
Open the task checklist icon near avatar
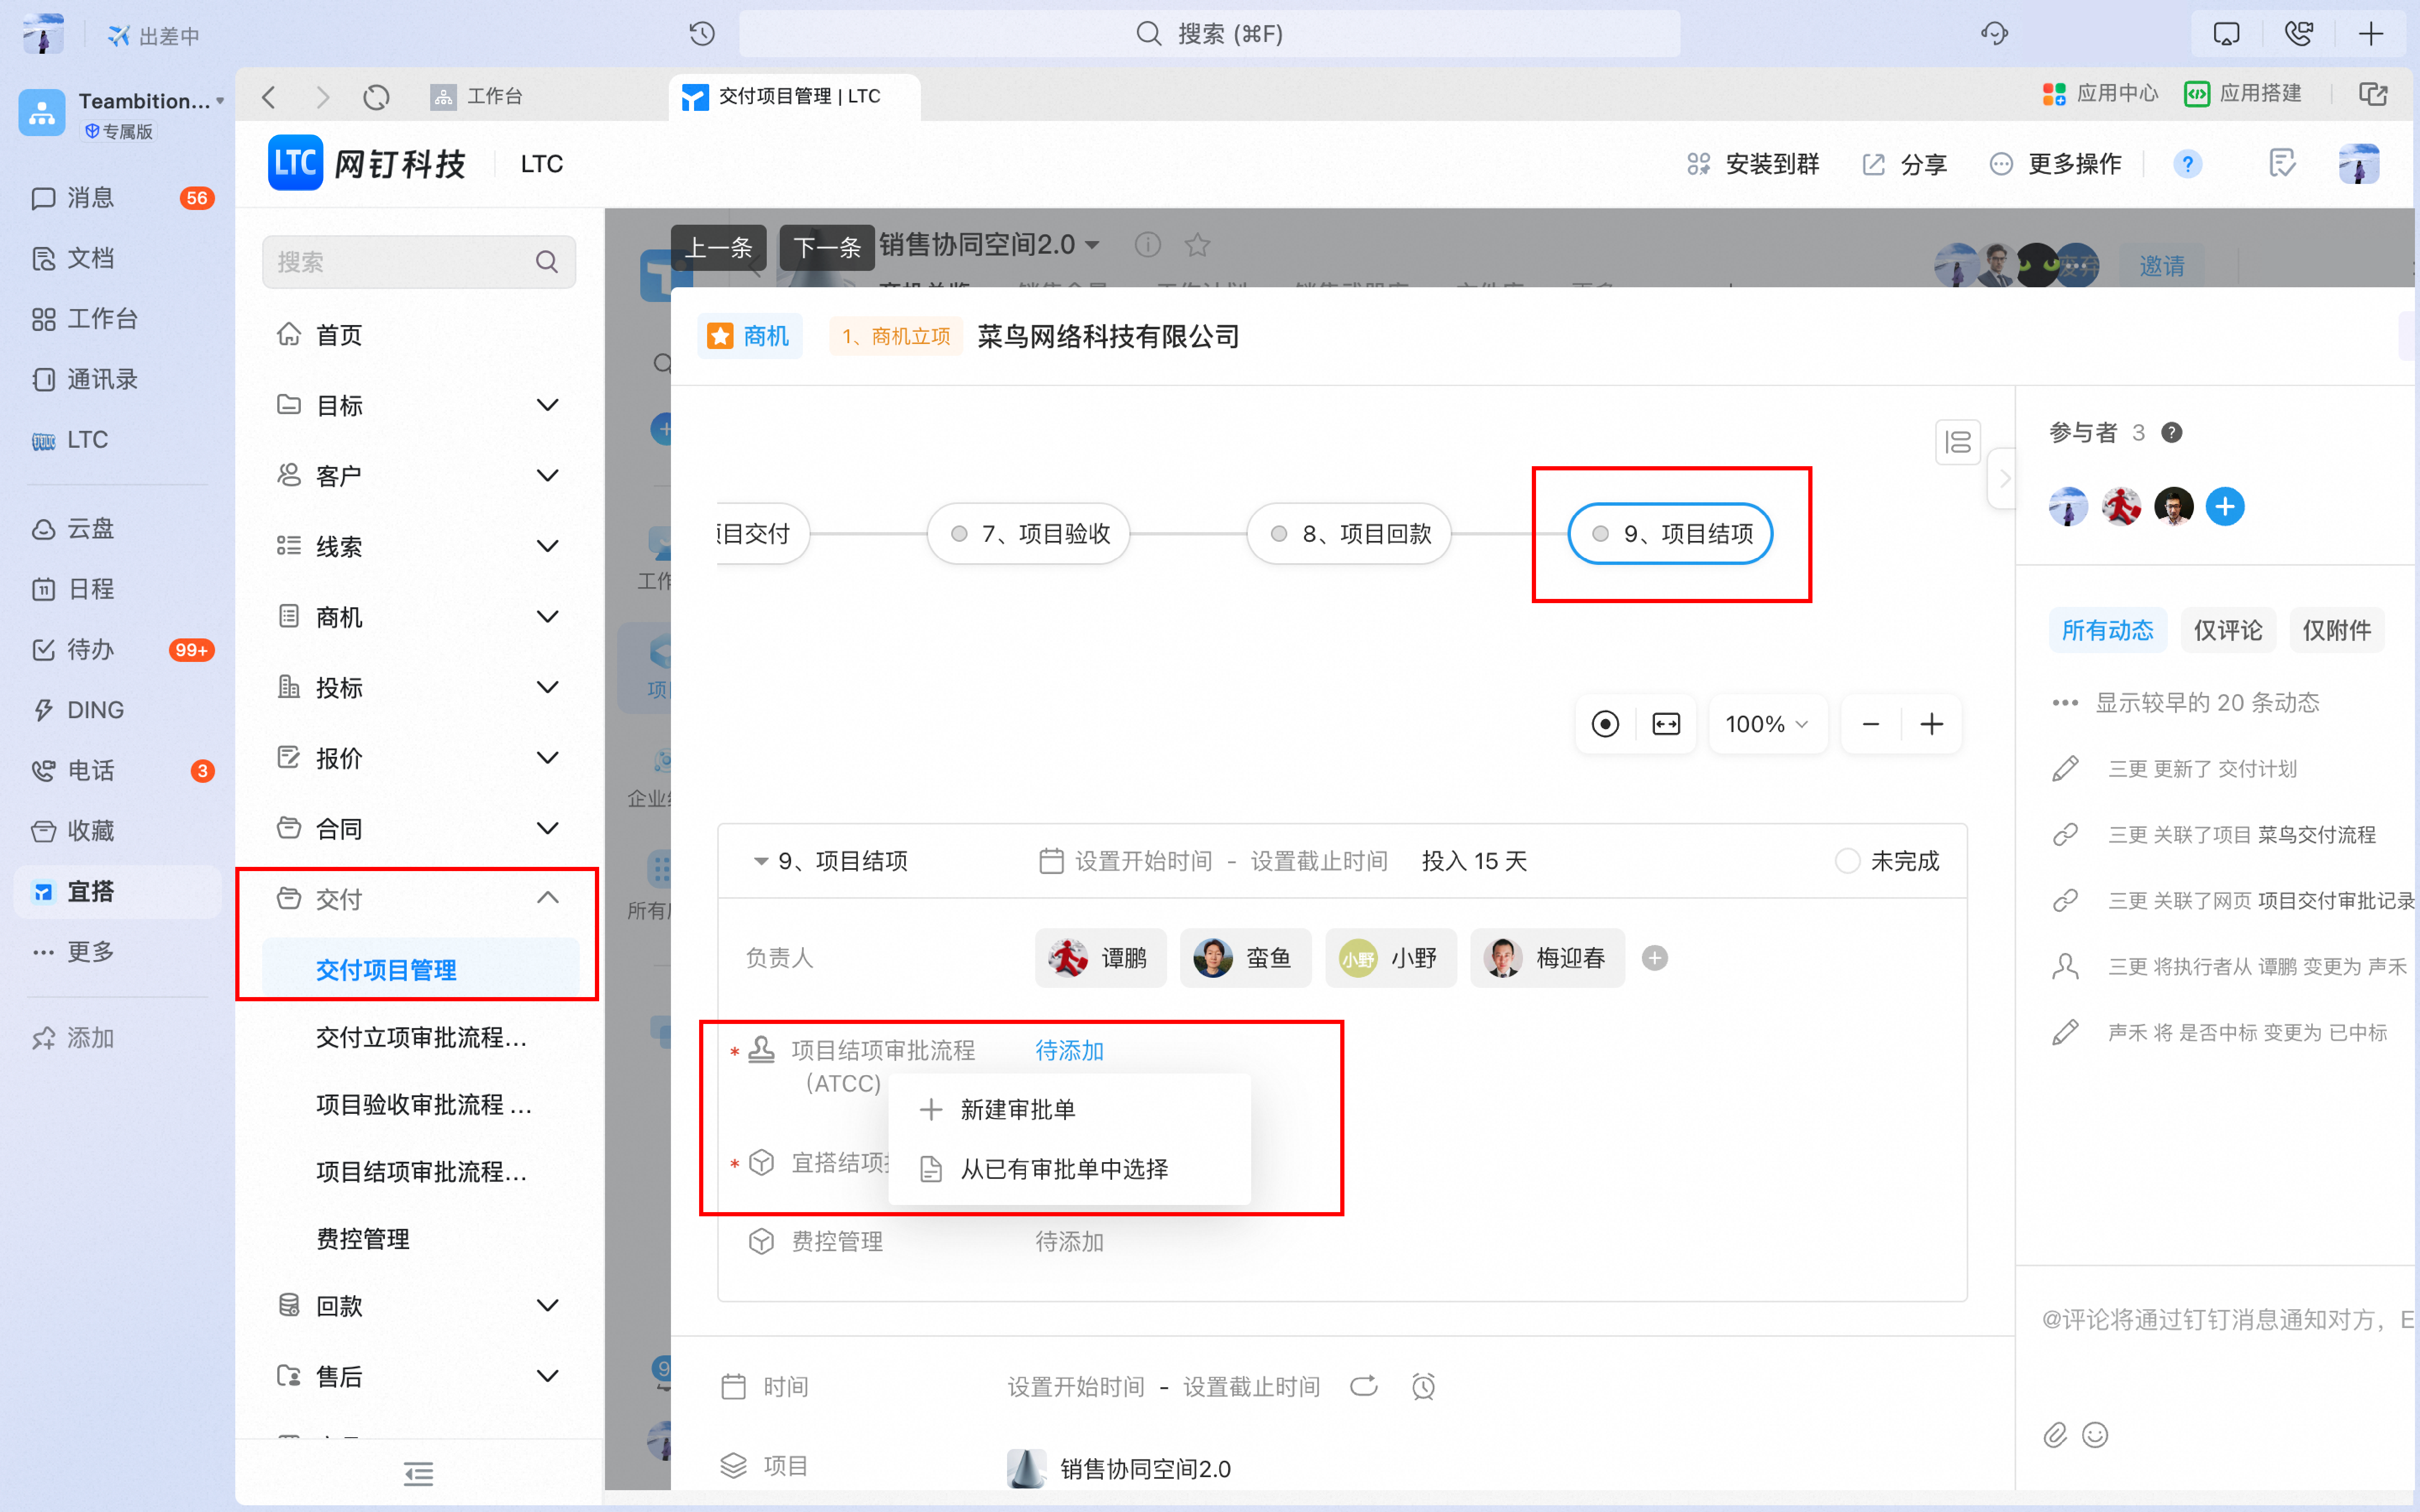pyautogui.click(x=2282, y=163)
